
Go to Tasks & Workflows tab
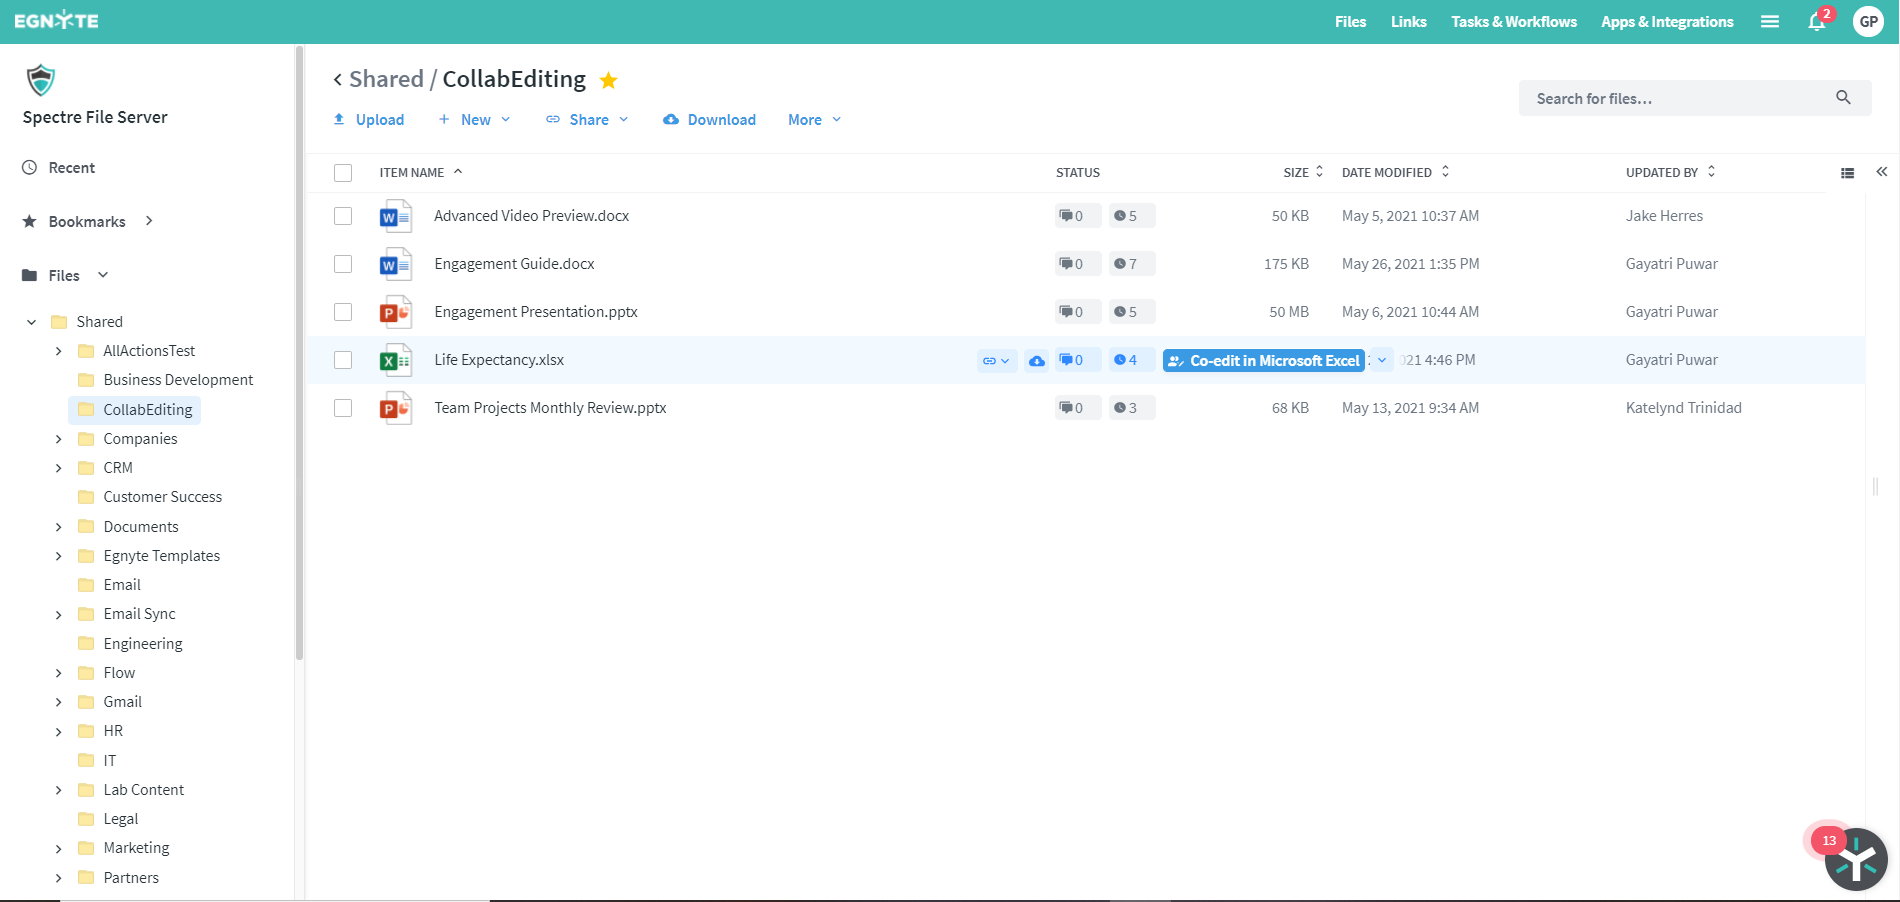[1513, 22]
